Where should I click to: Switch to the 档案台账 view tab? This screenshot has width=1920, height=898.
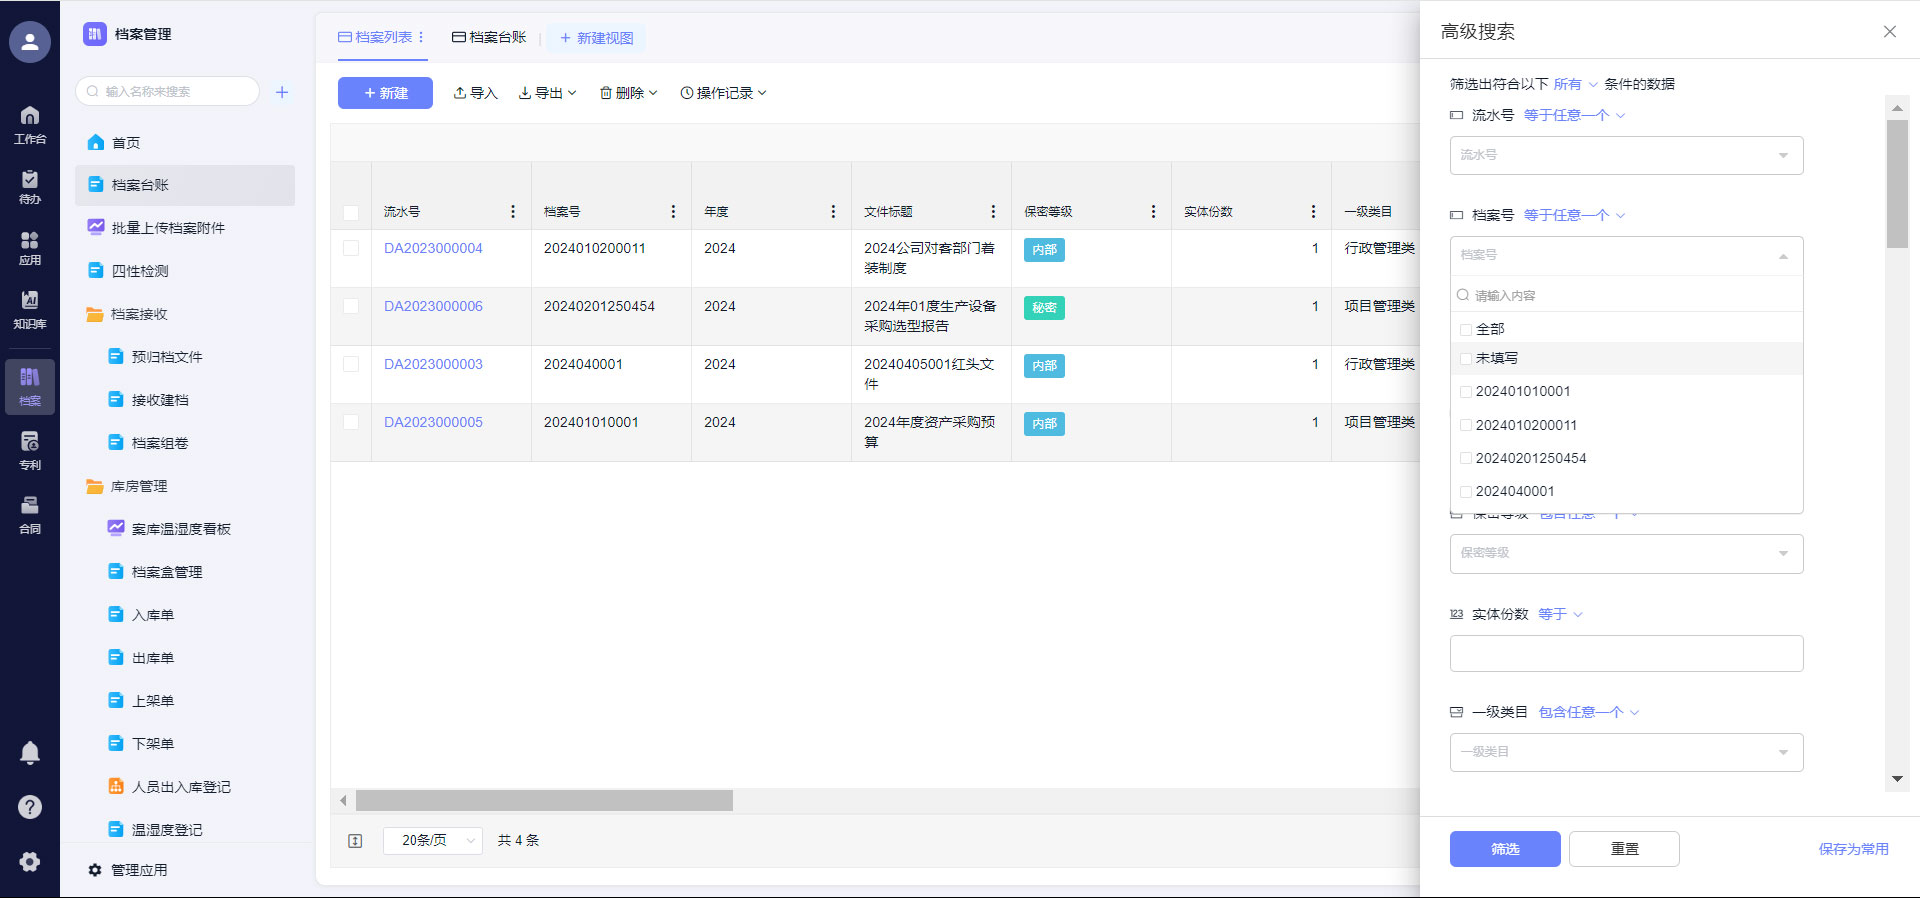click(489, 37)
